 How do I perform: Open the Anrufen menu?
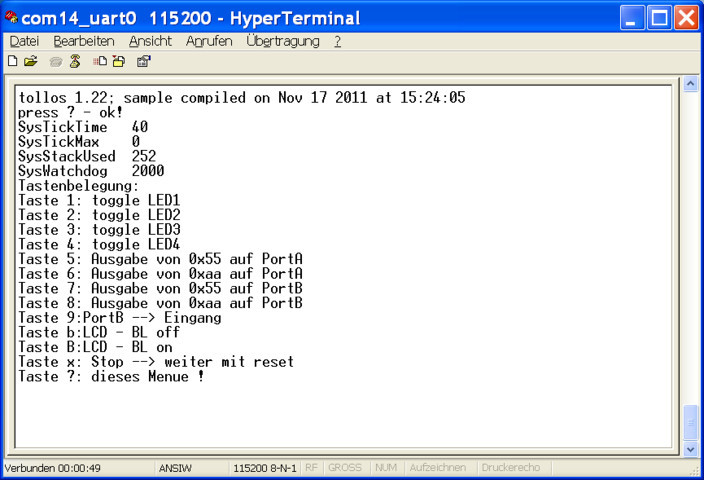tap(209, 41)
